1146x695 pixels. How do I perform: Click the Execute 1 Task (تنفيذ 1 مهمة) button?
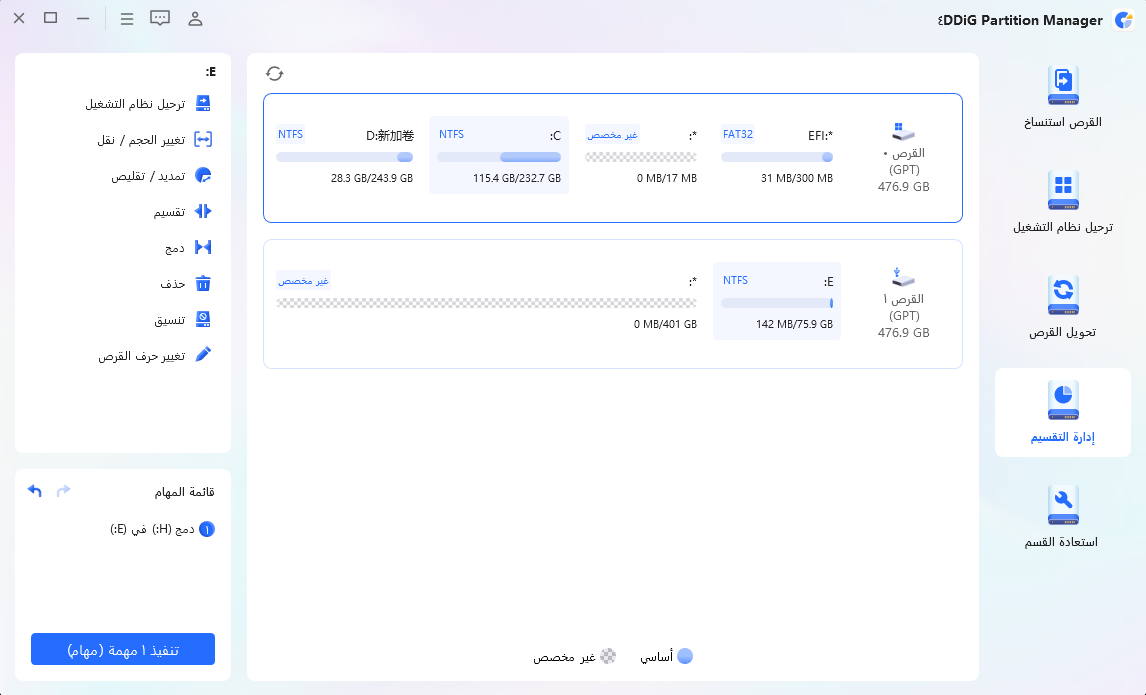coord(122,648)
